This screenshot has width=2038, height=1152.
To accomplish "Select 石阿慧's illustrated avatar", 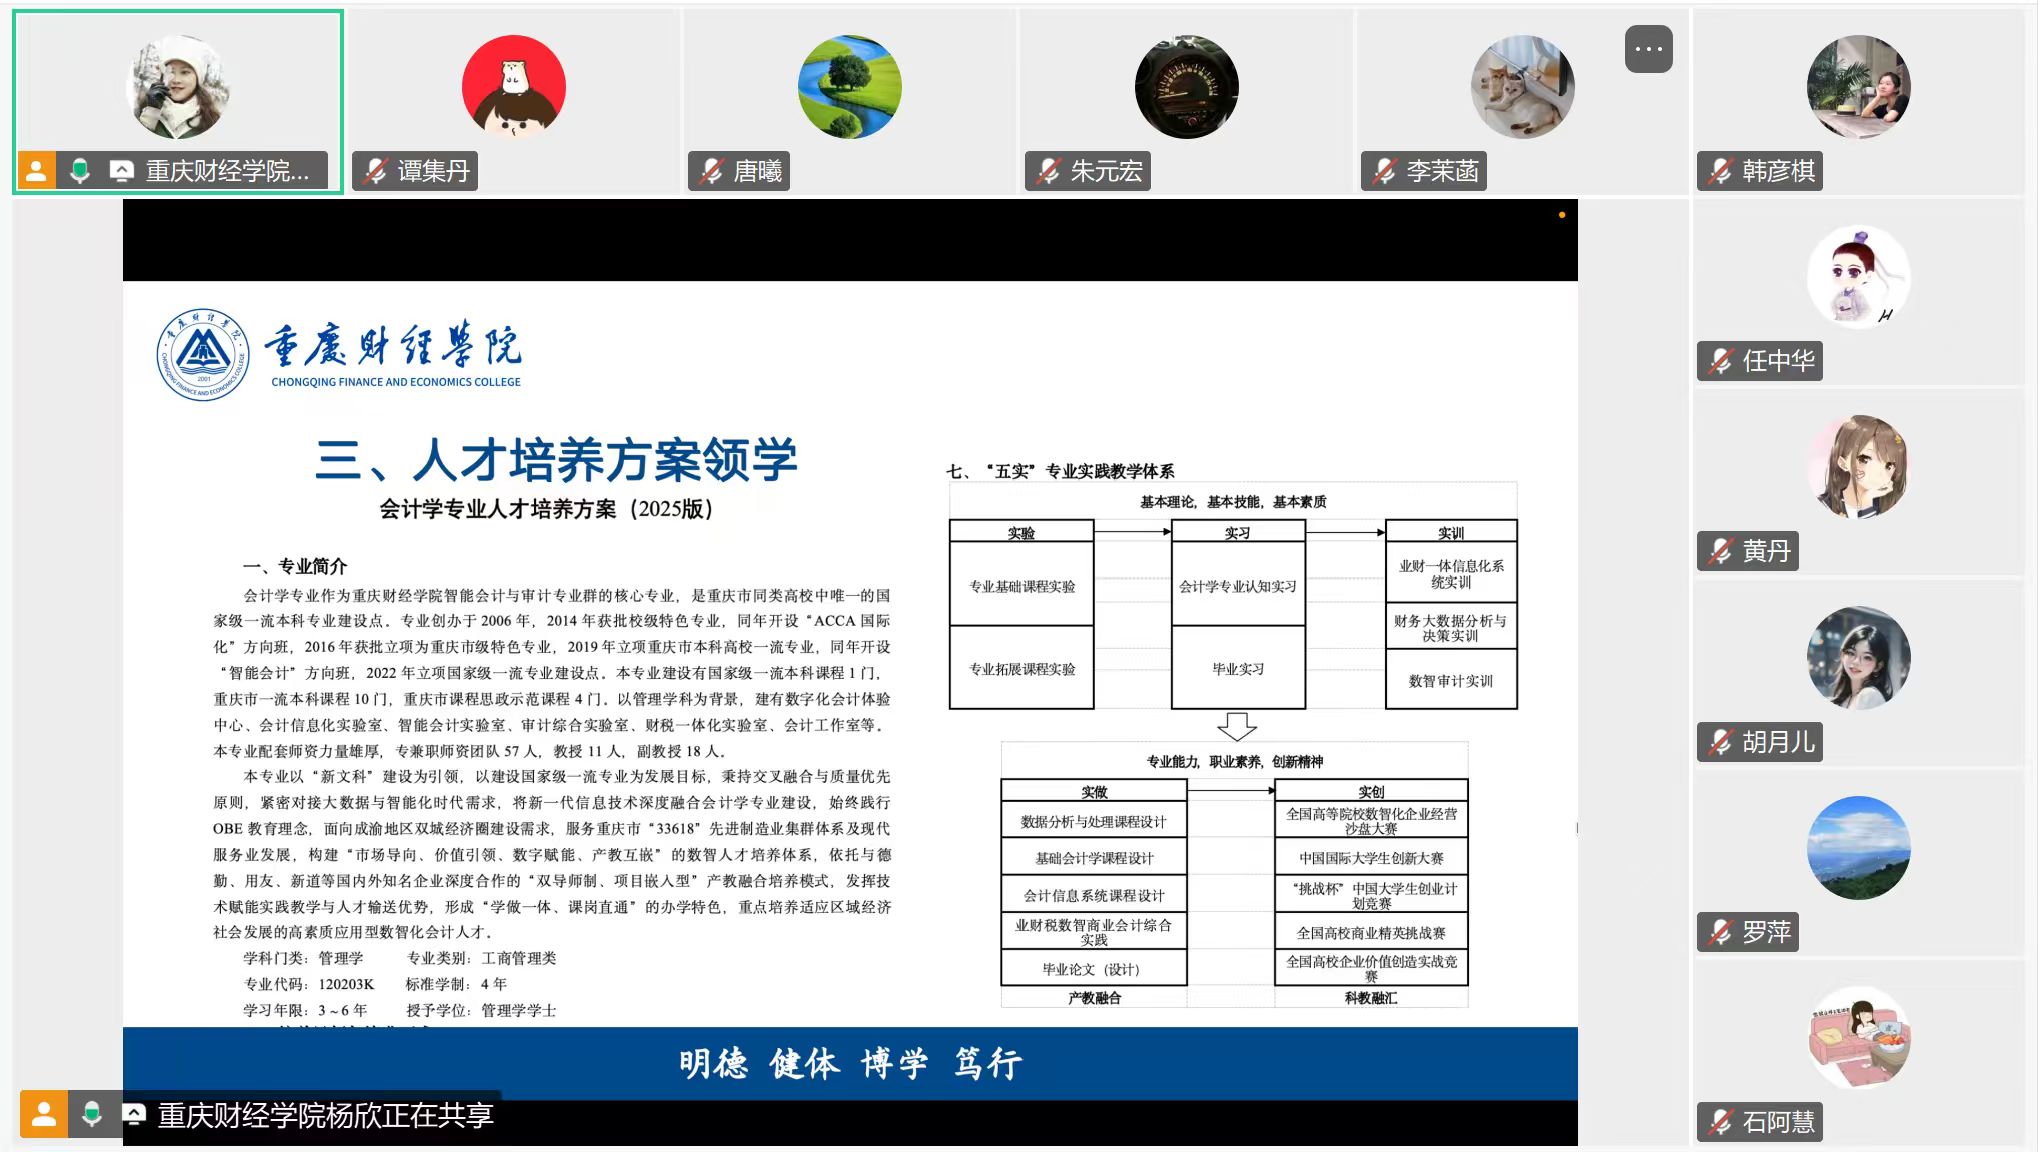I will (x=1859, y=1038).
